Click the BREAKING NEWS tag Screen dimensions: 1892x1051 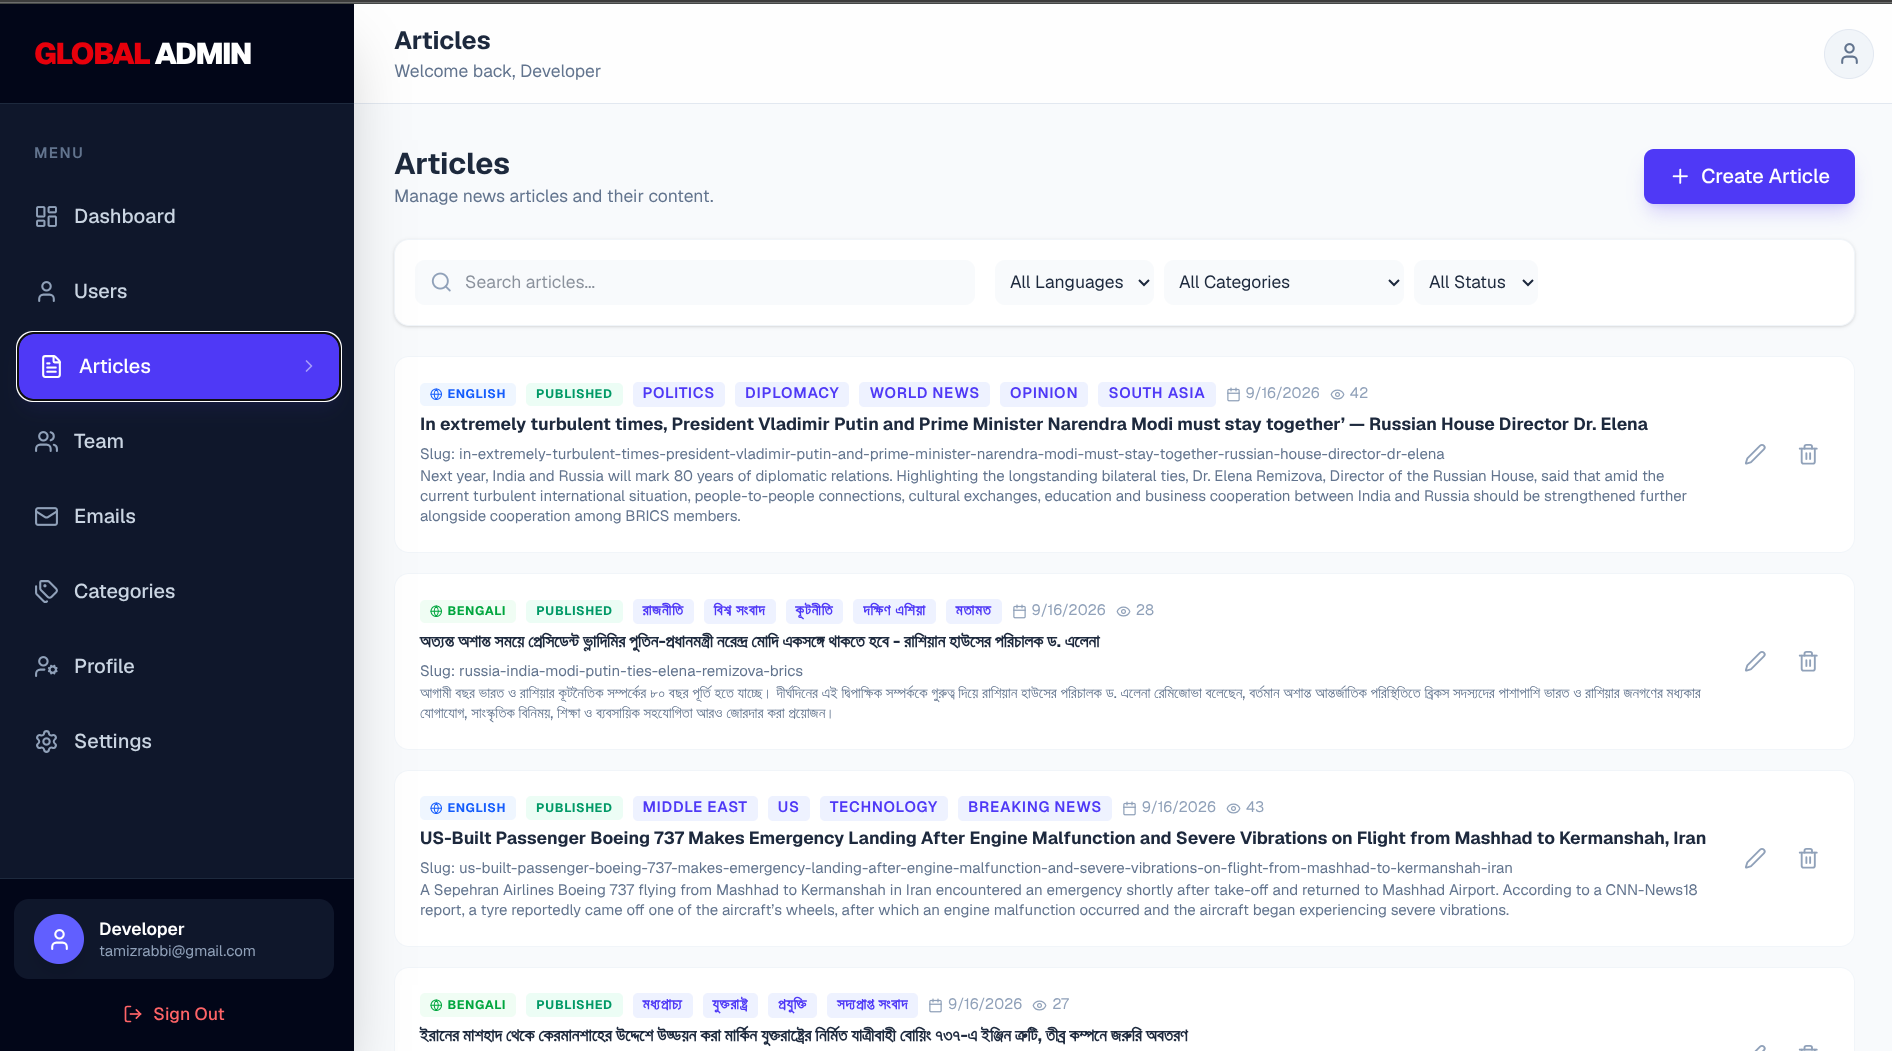point(1034,807)
